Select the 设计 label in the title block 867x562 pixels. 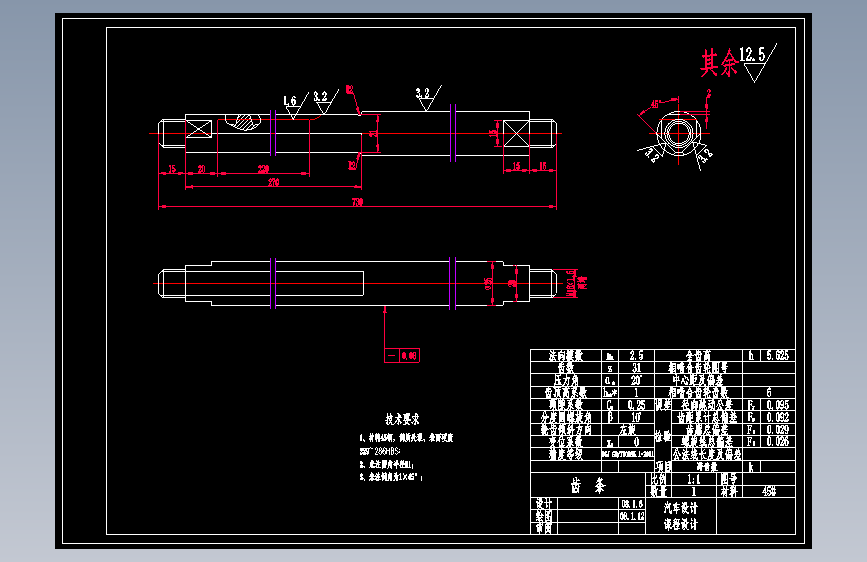(x=544, y=504)
